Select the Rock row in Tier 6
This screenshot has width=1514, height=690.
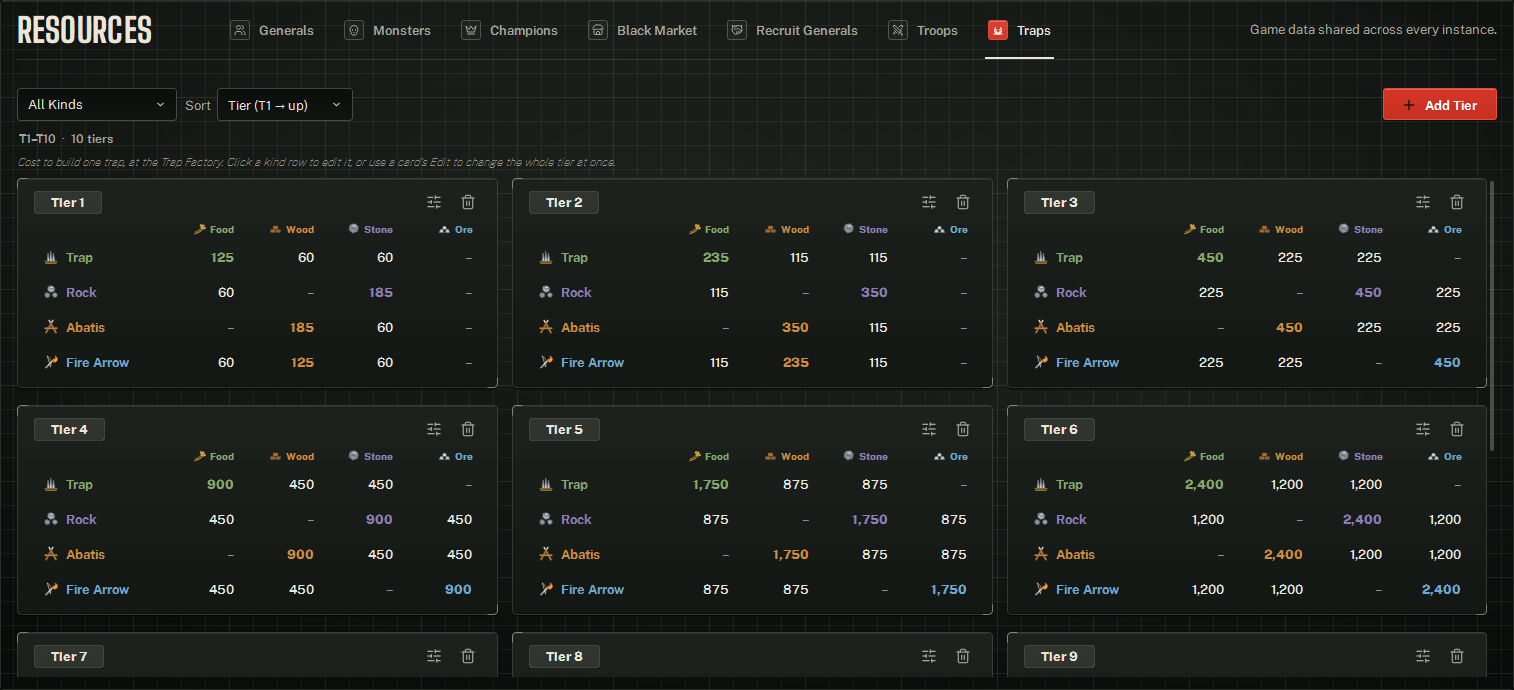point(1247,520)
